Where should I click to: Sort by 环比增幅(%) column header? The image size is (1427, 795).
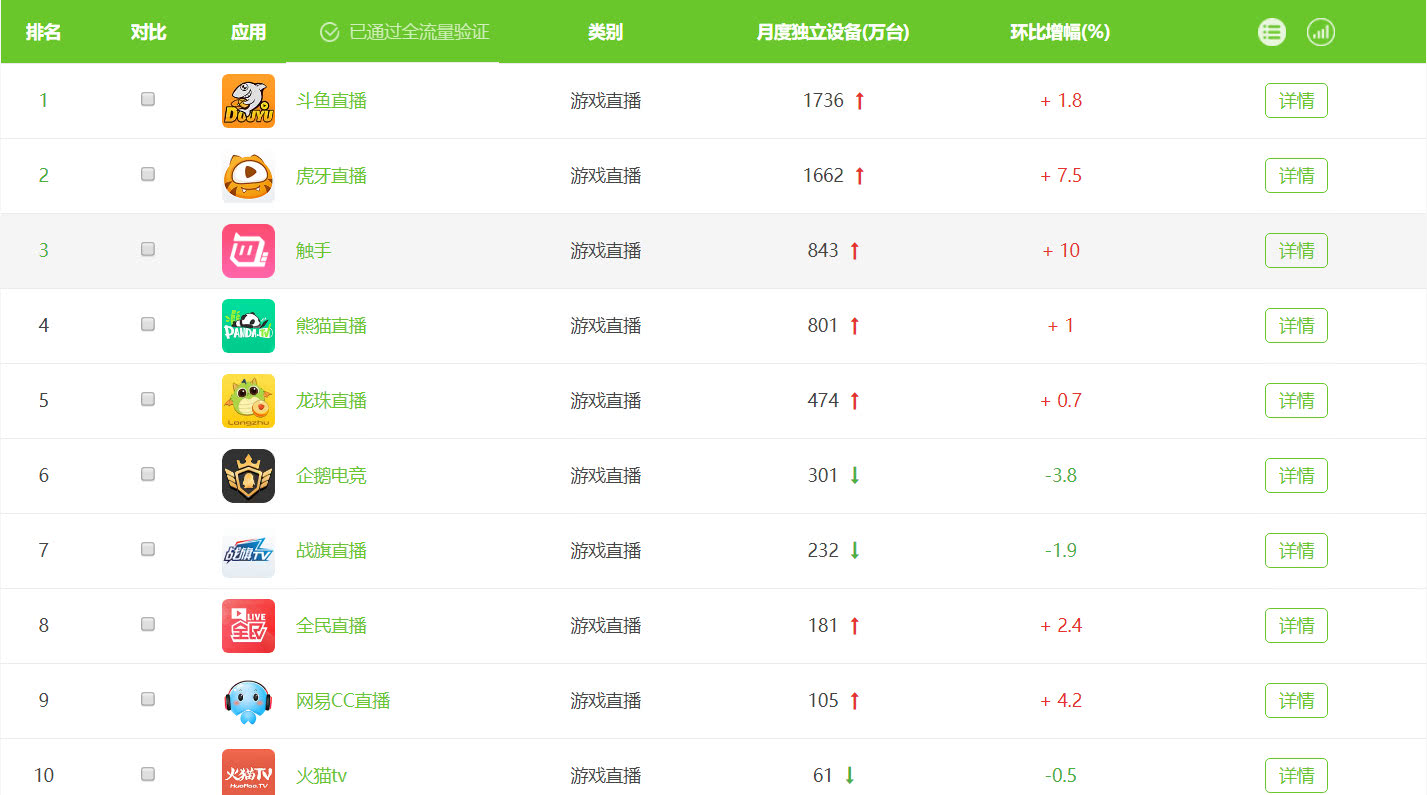(x=1060, y=32)
